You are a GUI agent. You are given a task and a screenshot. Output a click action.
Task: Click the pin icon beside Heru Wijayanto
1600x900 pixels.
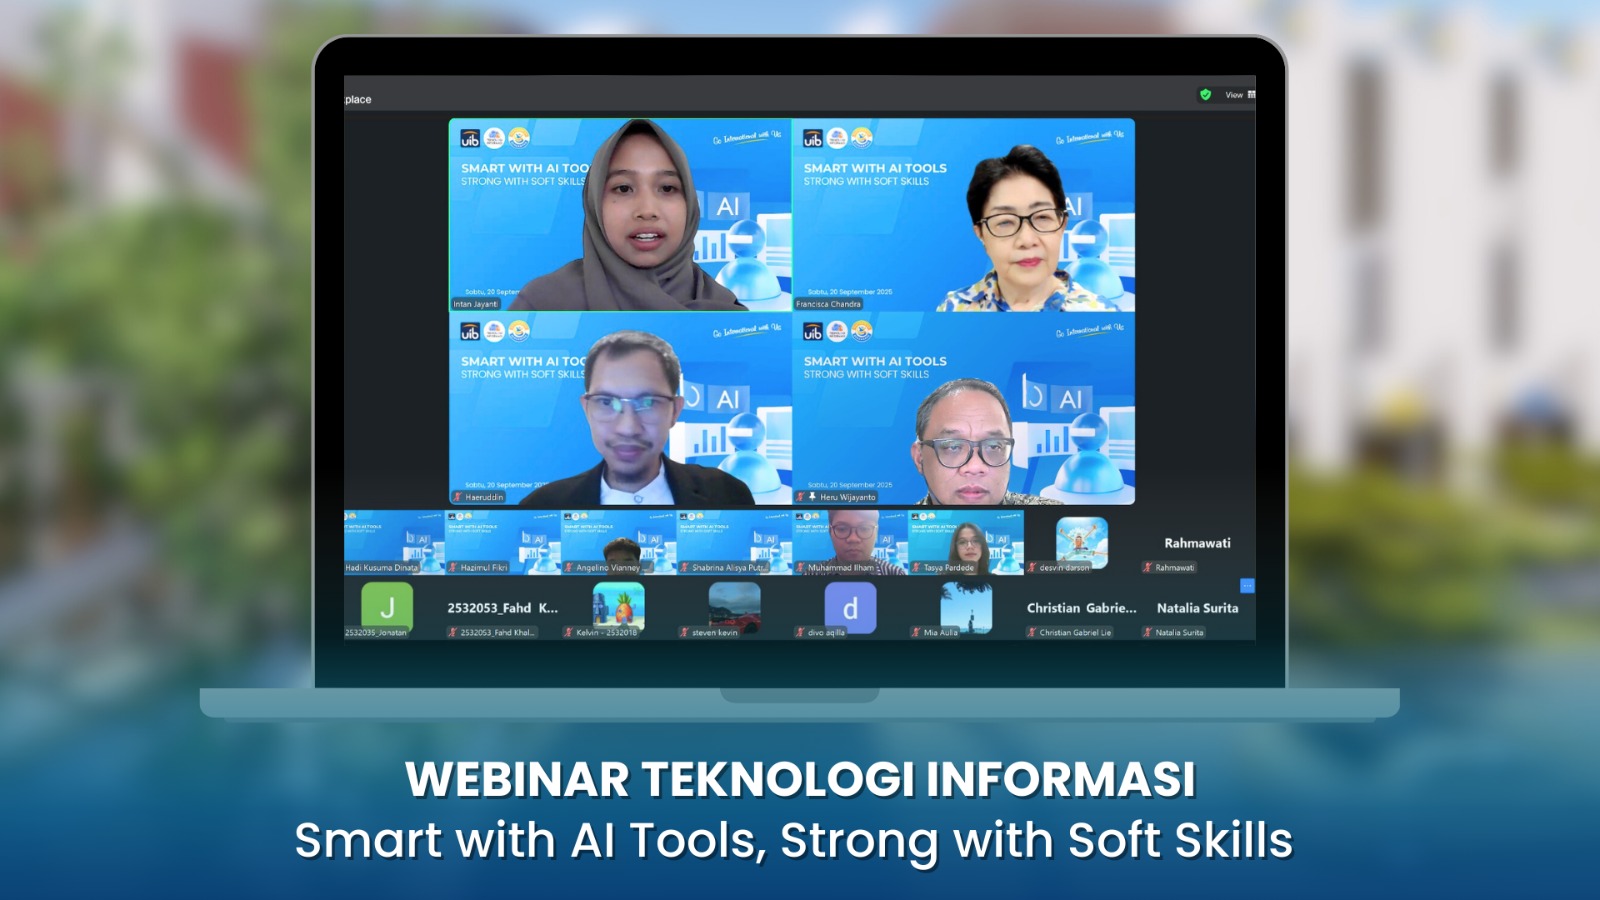click(x=812, y=497)
